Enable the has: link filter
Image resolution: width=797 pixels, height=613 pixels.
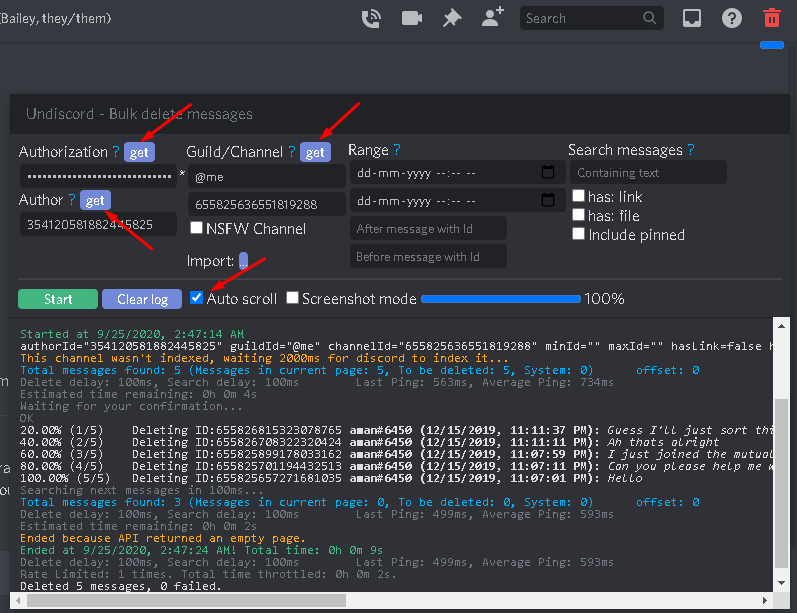click(x=578, y=196)
